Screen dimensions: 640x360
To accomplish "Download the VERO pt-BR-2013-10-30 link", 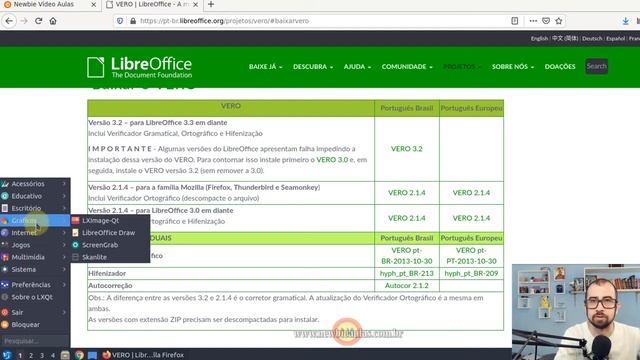I will coord(407,256).
